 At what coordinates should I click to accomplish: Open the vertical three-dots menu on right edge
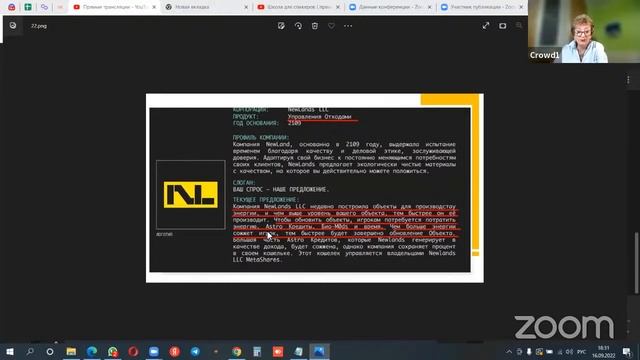click(x=628, y=80)
